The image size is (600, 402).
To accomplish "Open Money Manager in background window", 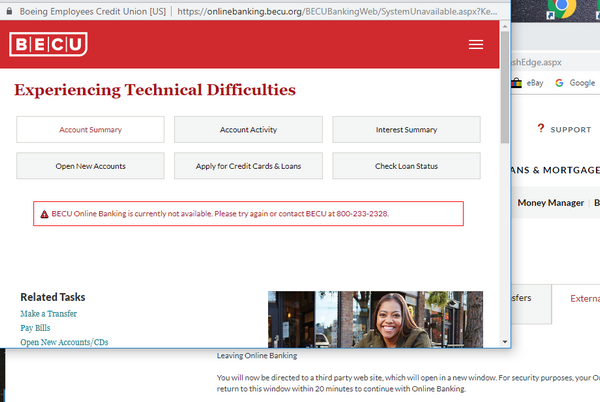I will coord(551,203).
